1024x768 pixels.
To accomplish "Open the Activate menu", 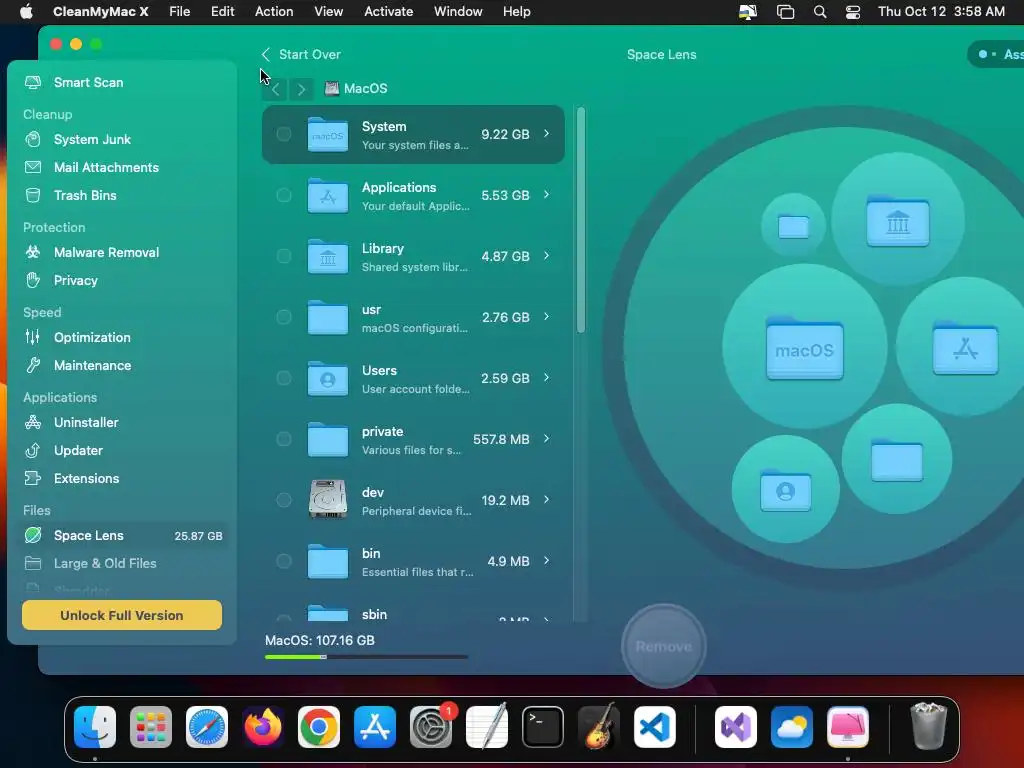I will (x=389, y=12).
